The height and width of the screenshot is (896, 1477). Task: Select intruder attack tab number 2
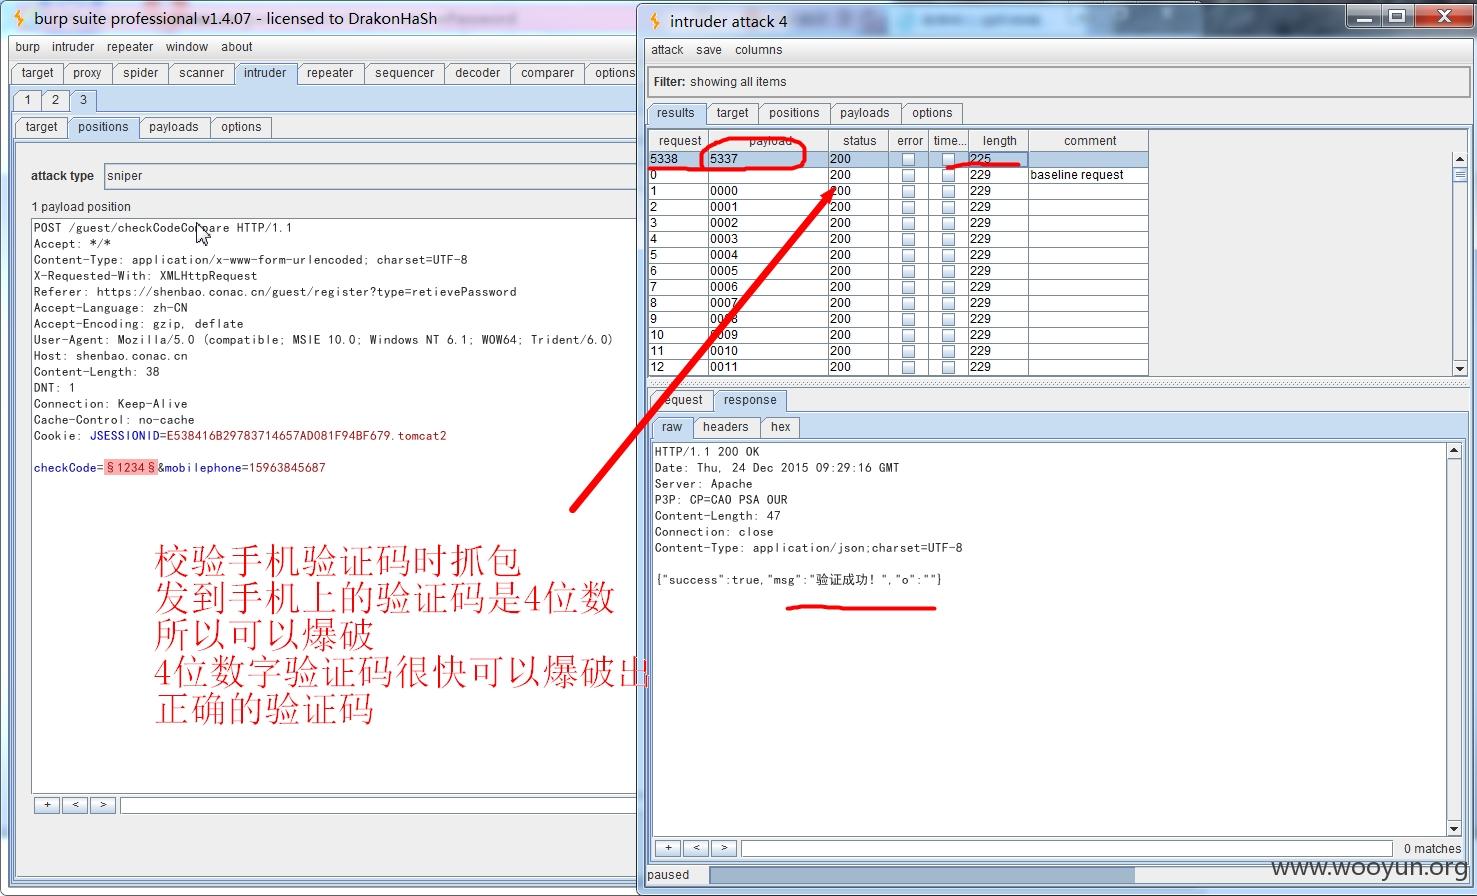point(55,100)
